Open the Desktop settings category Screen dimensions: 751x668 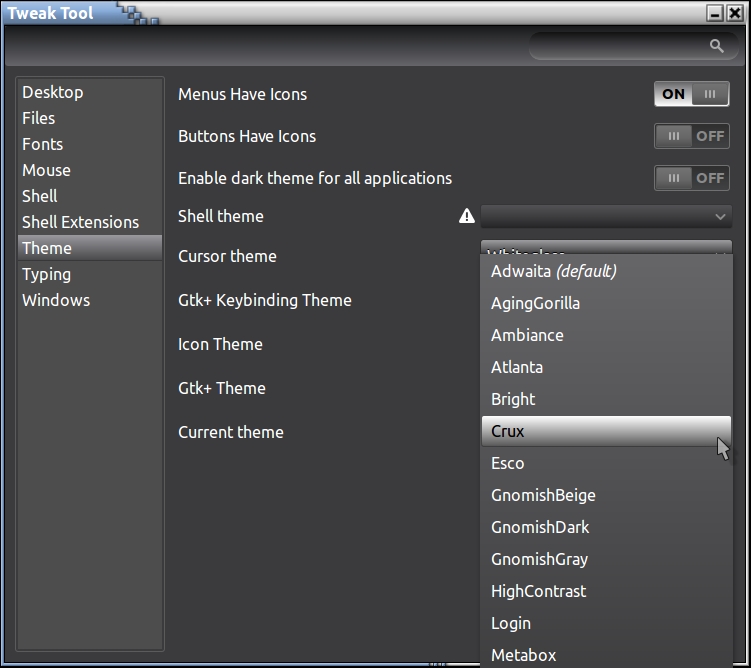(53, 92)
